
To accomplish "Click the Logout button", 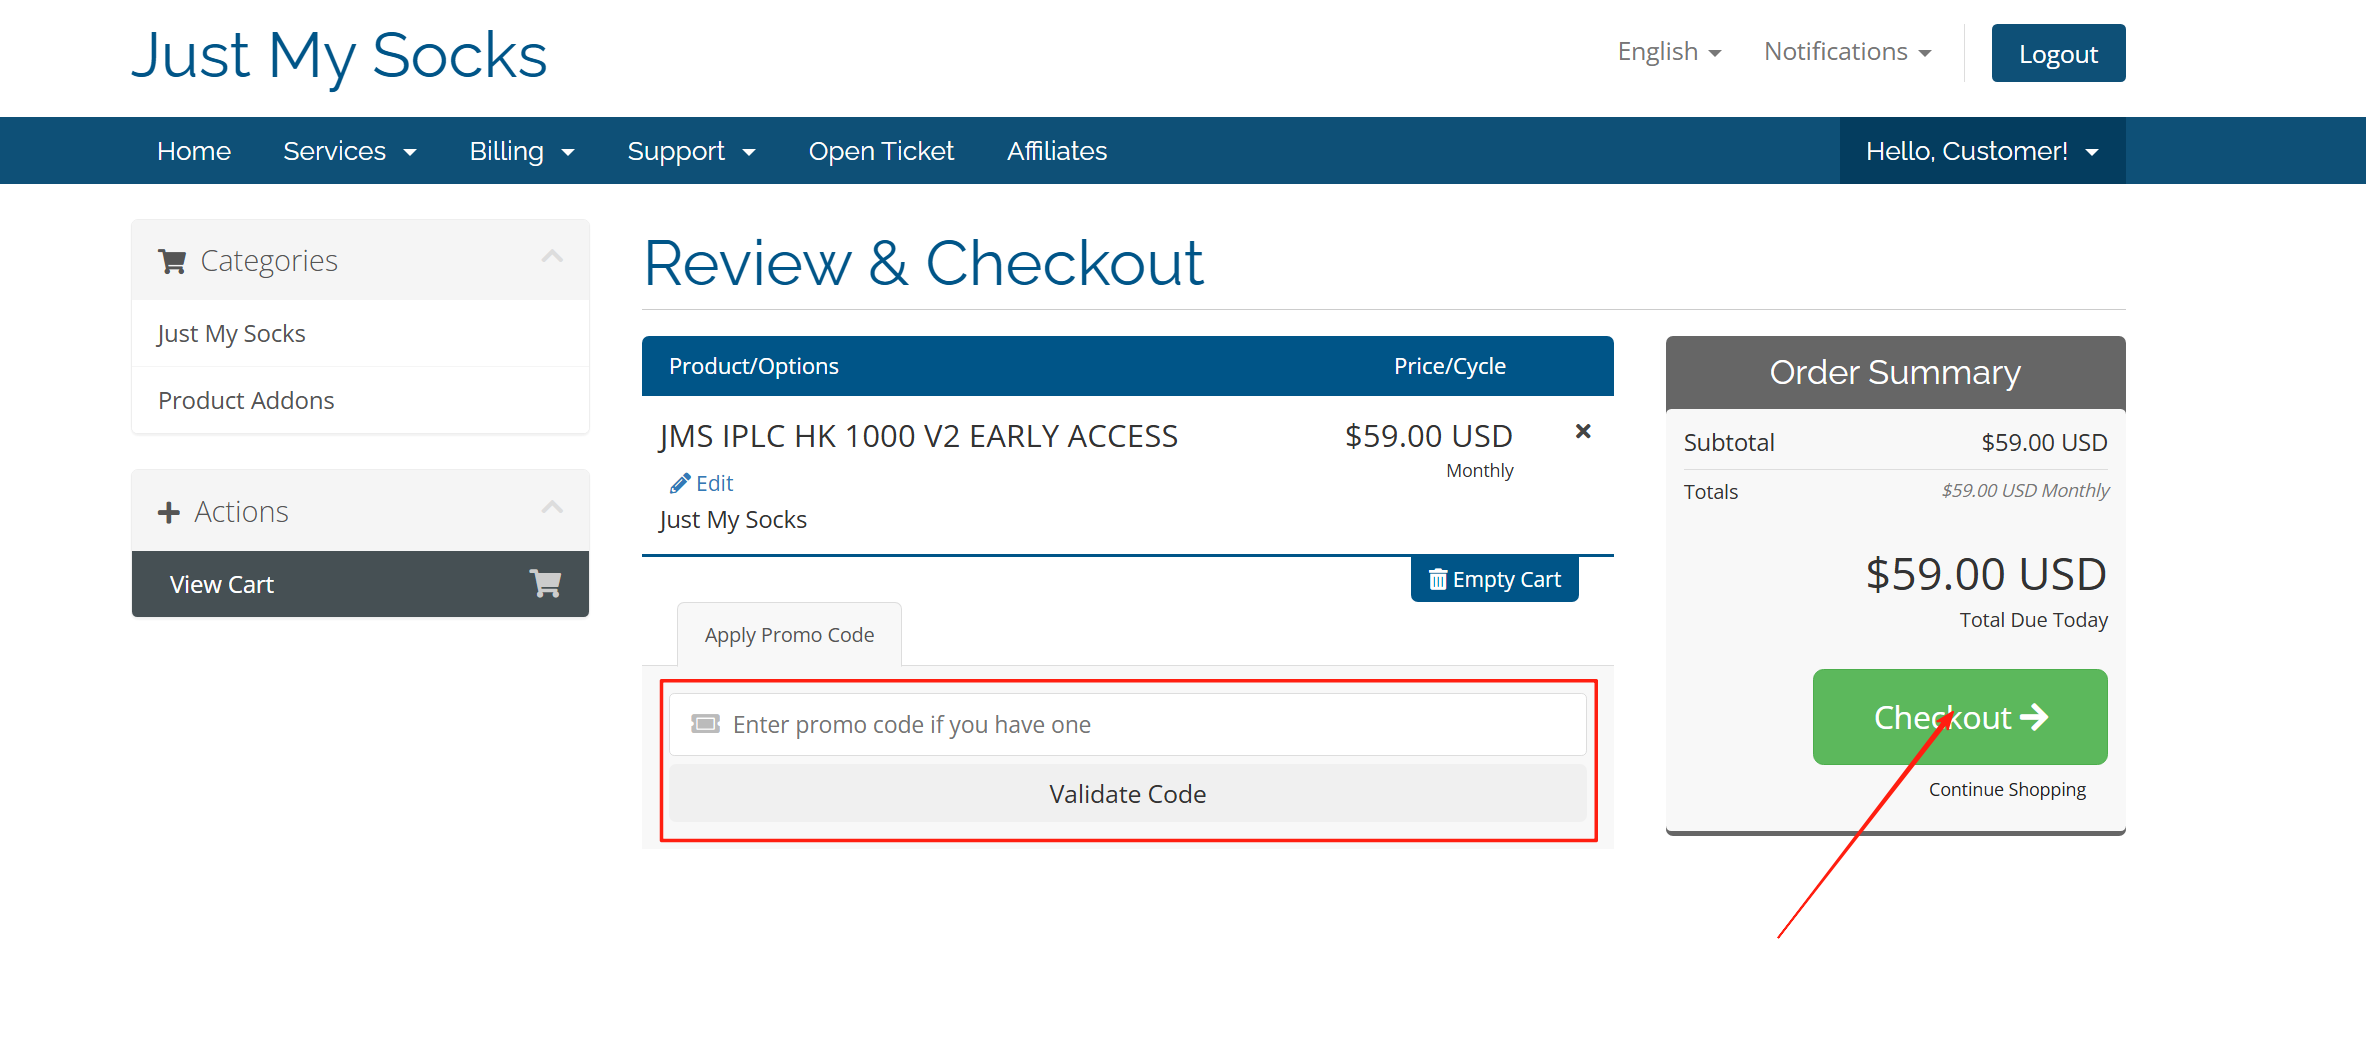I will pos(2058,53).
